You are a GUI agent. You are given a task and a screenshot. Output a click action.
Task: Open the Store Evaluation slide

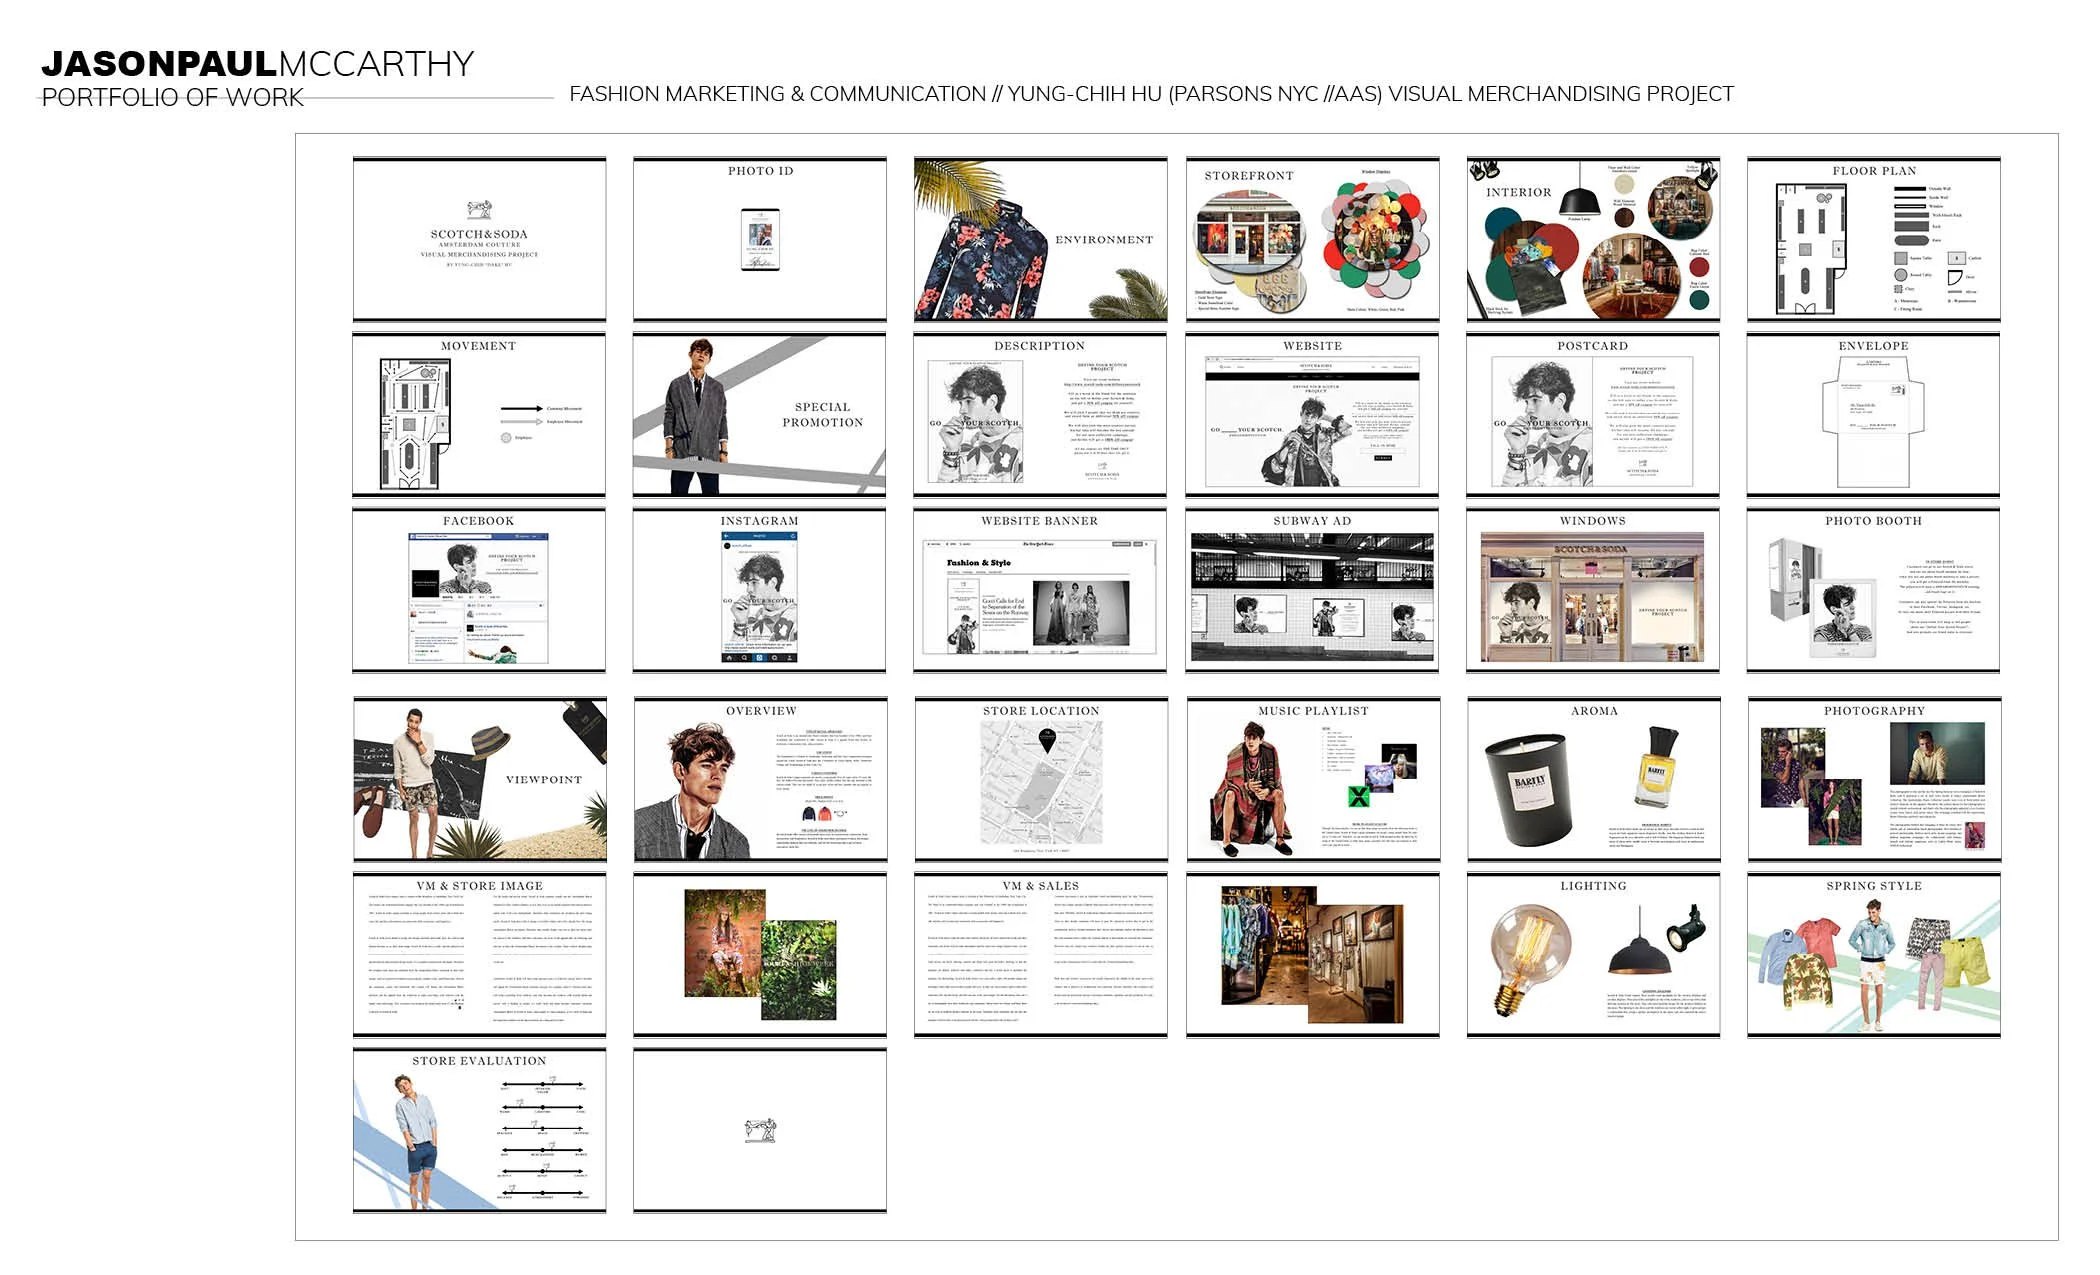(479, 1130)
